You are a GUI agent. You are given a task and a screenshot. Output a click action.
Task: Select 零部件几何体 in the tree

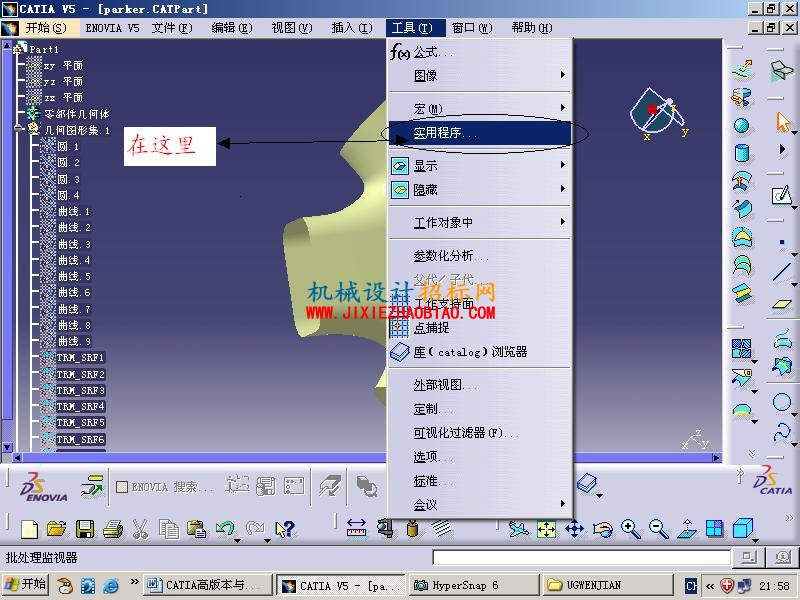[x=77, y=114]
